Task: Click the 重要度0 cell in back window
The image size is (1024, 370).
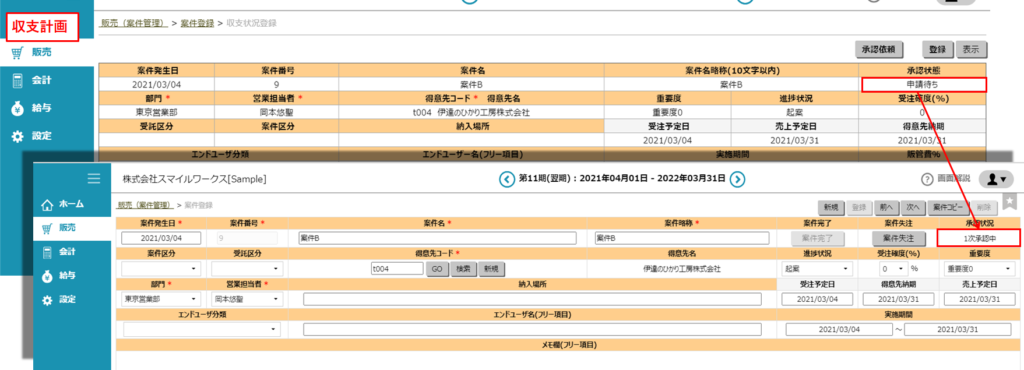Action: (x=668, y=112)
